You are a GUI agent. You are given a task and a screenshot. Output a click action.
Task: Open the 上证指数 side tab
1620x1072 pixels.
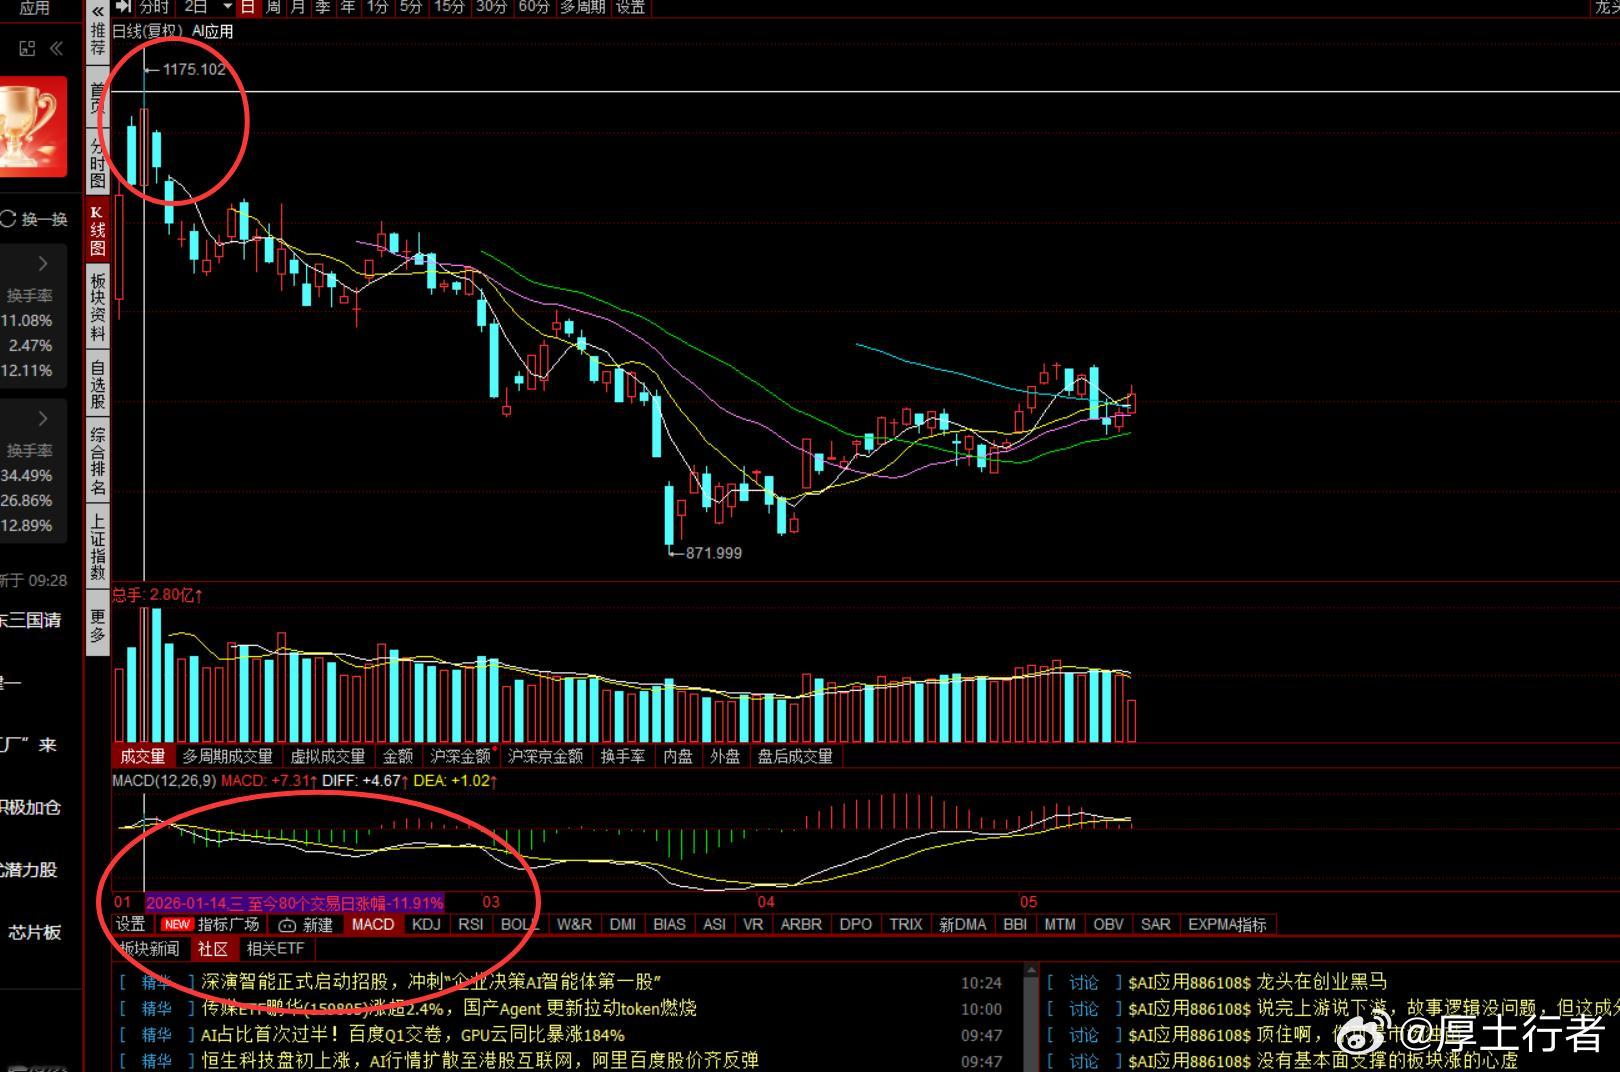(98, 547)
